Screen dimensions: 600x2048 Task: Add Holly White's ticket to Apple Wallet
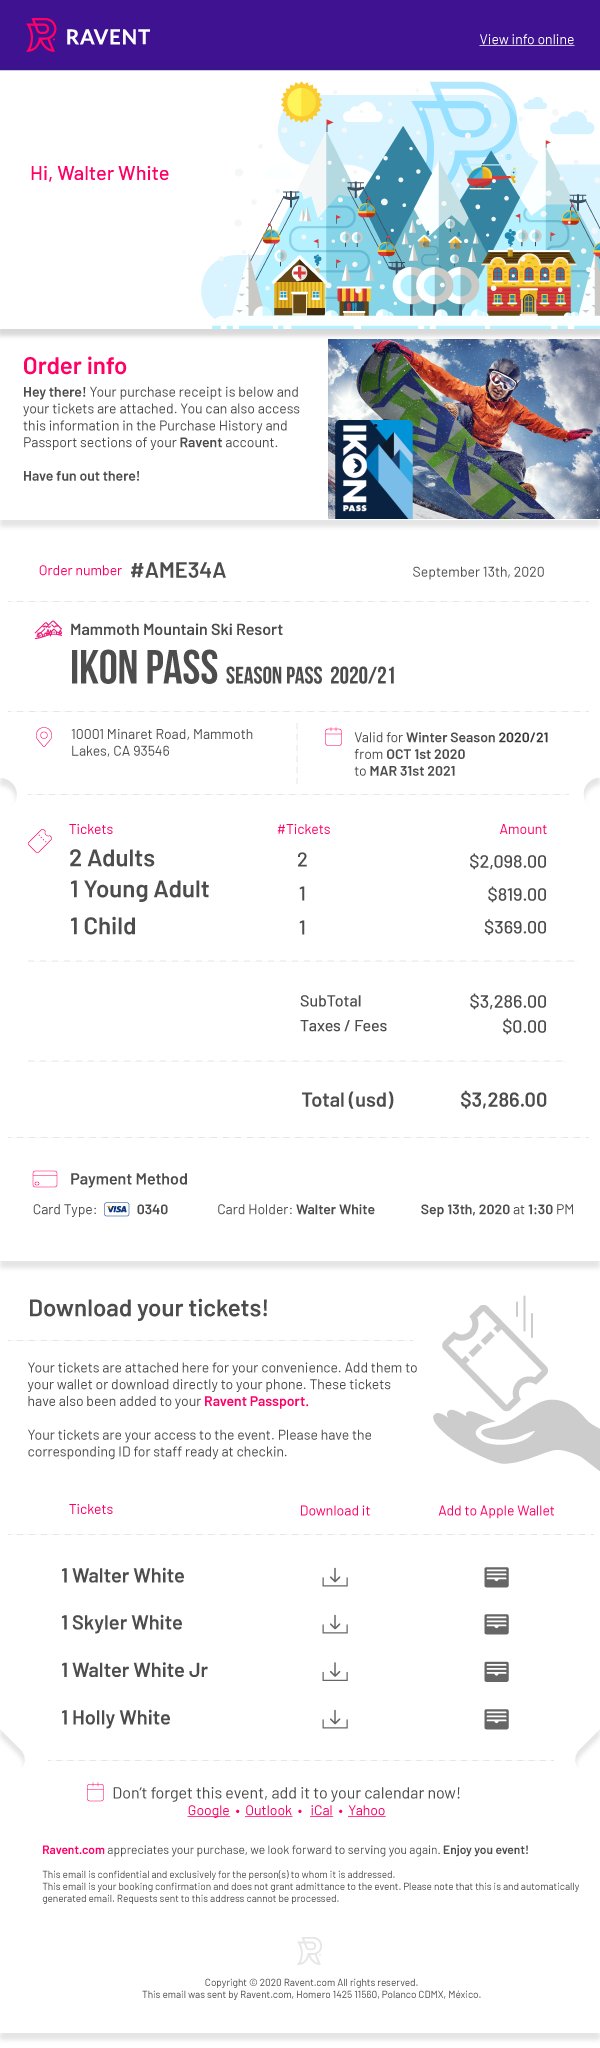coord(496,1719)
